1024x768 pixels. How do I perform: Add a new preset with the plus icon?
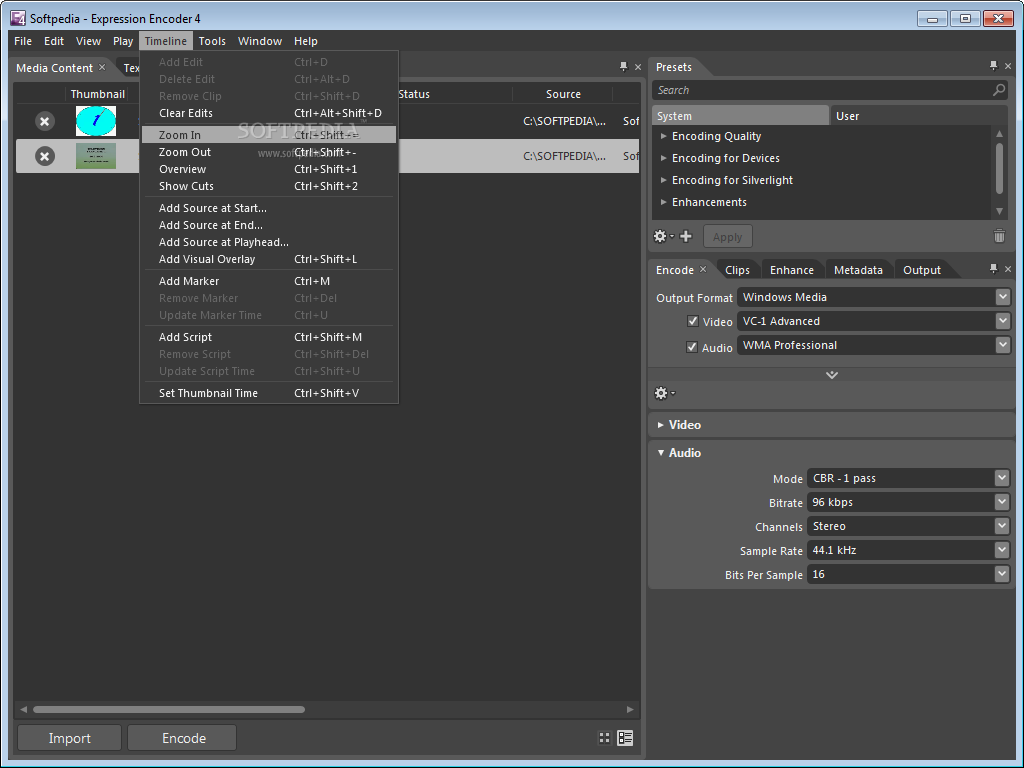pyautogui.click(x=686, y=236)
